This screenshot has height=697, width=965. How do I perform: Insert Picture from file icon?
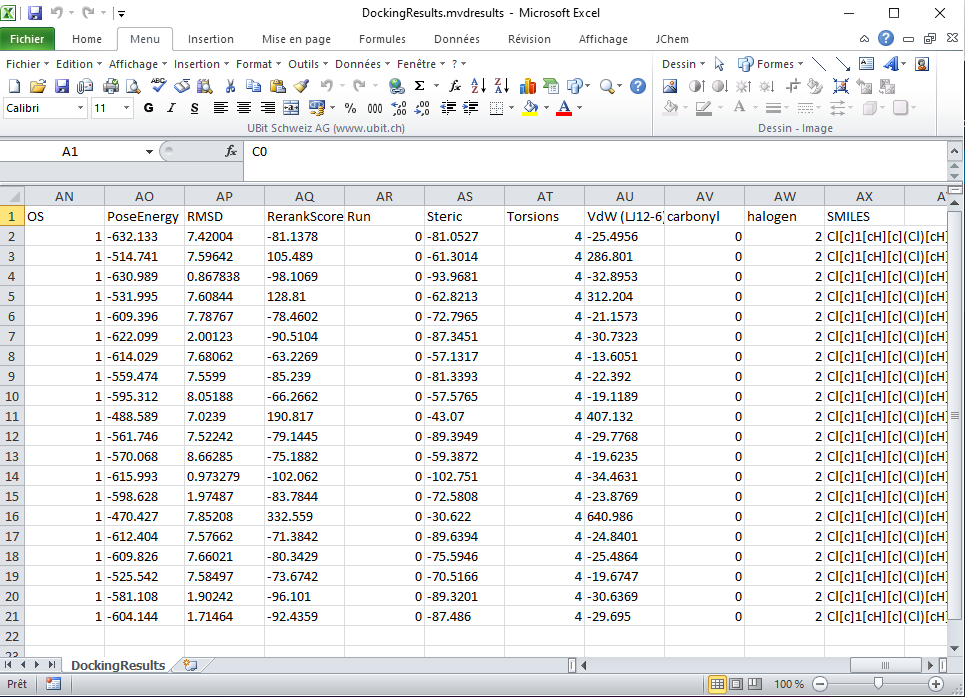670,87
